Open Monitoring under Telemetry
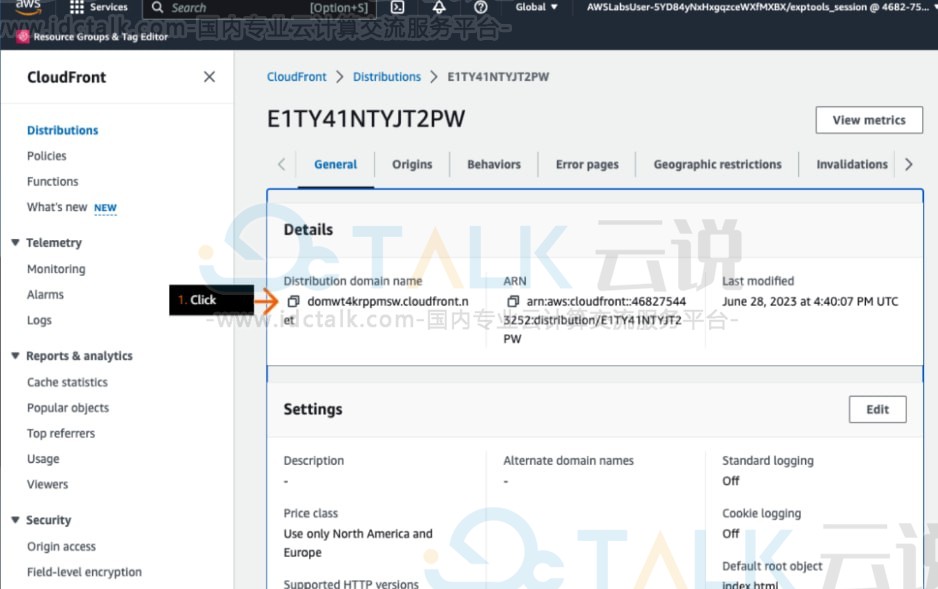 tap(56, 269)
